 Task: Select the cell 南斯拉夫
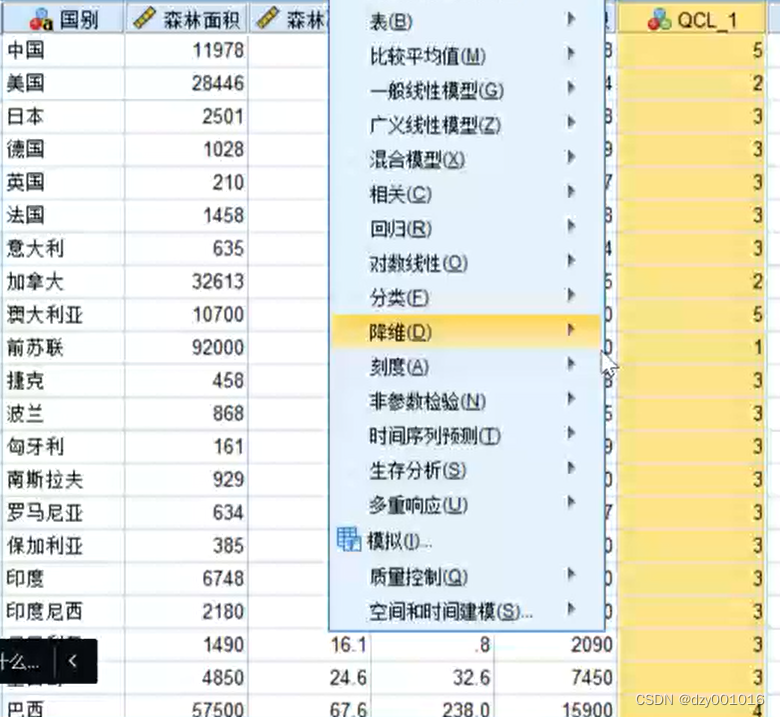click(63, 480)
